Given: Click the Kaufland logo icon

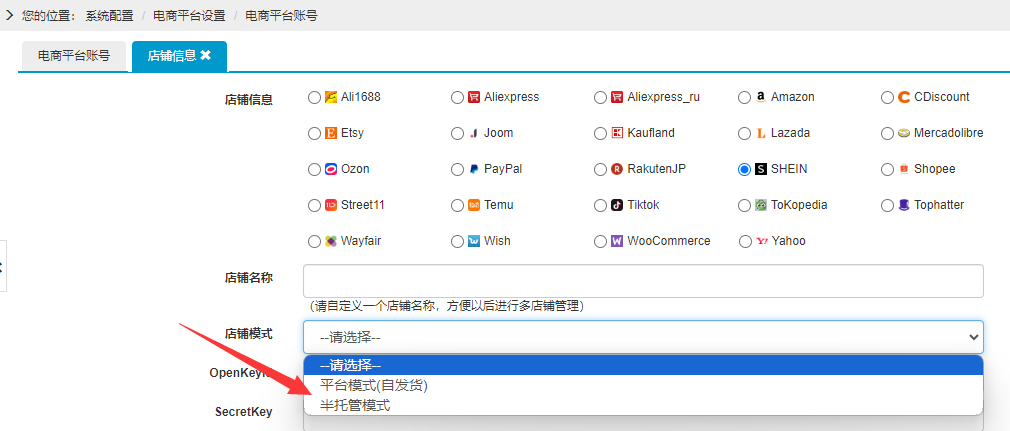Looking at the screenshot, I should tap(617, 133).
